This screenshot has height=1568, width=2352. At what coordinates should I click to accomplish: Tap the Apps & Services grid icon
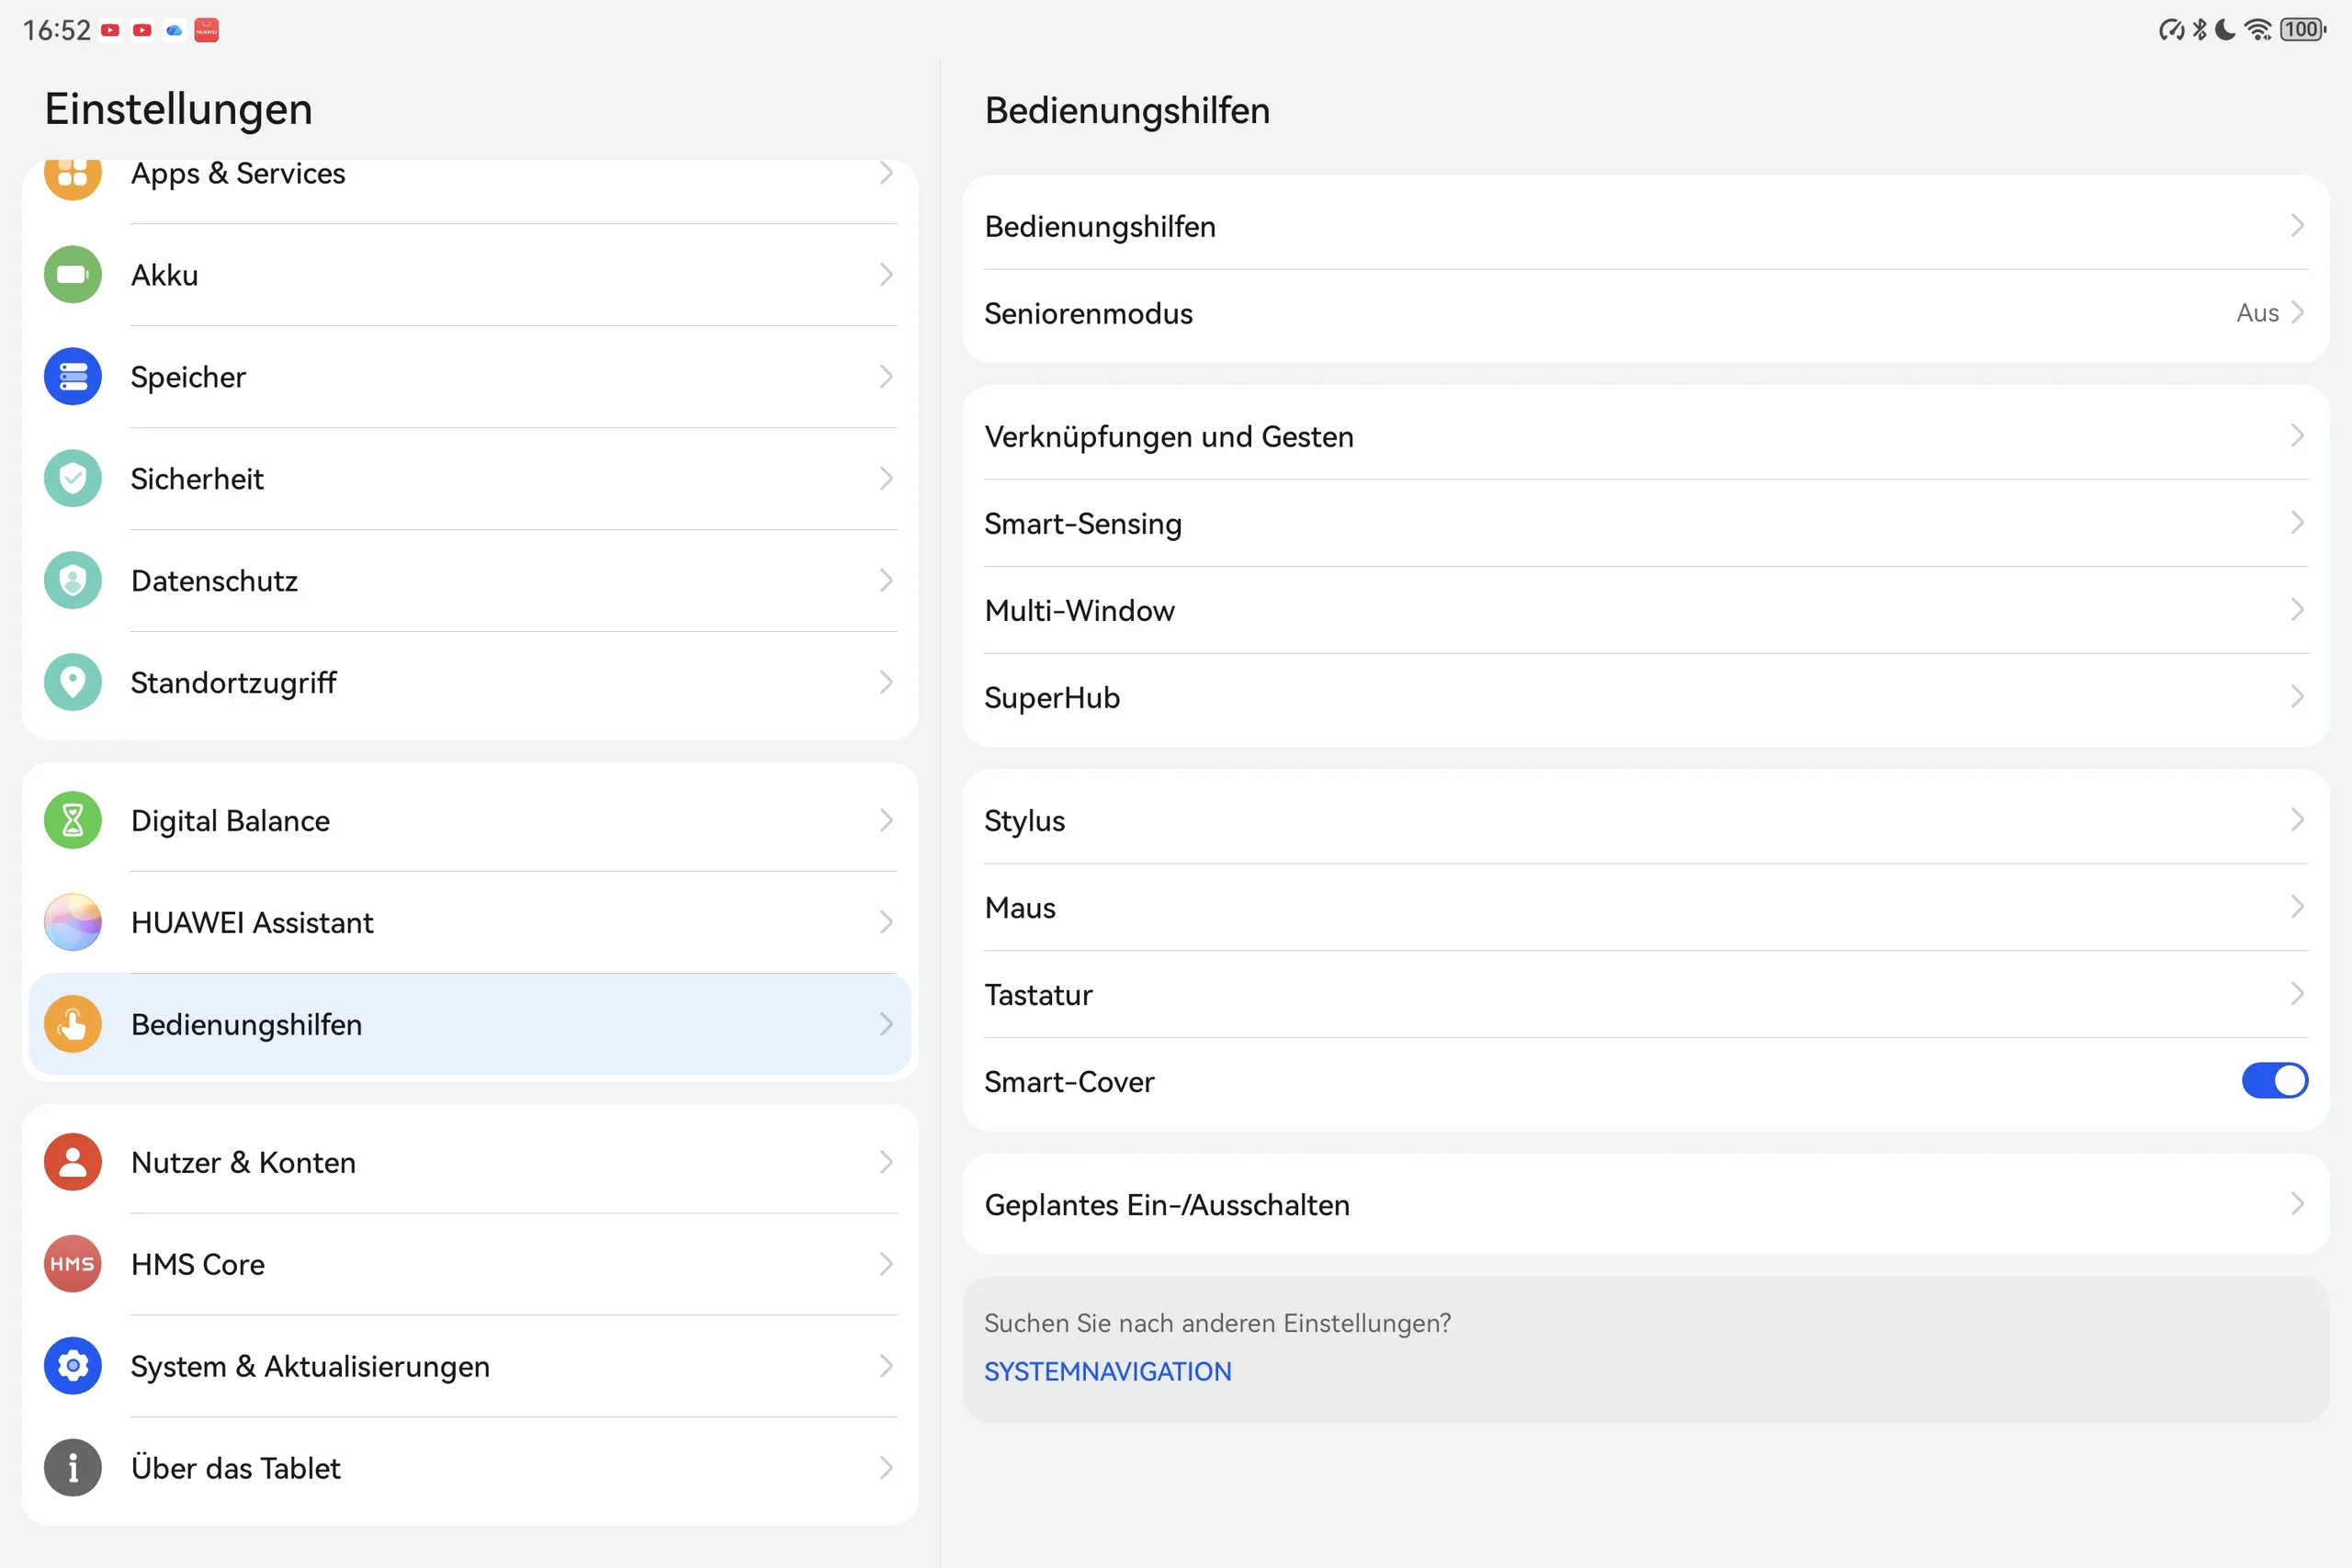tap(73, 178)
